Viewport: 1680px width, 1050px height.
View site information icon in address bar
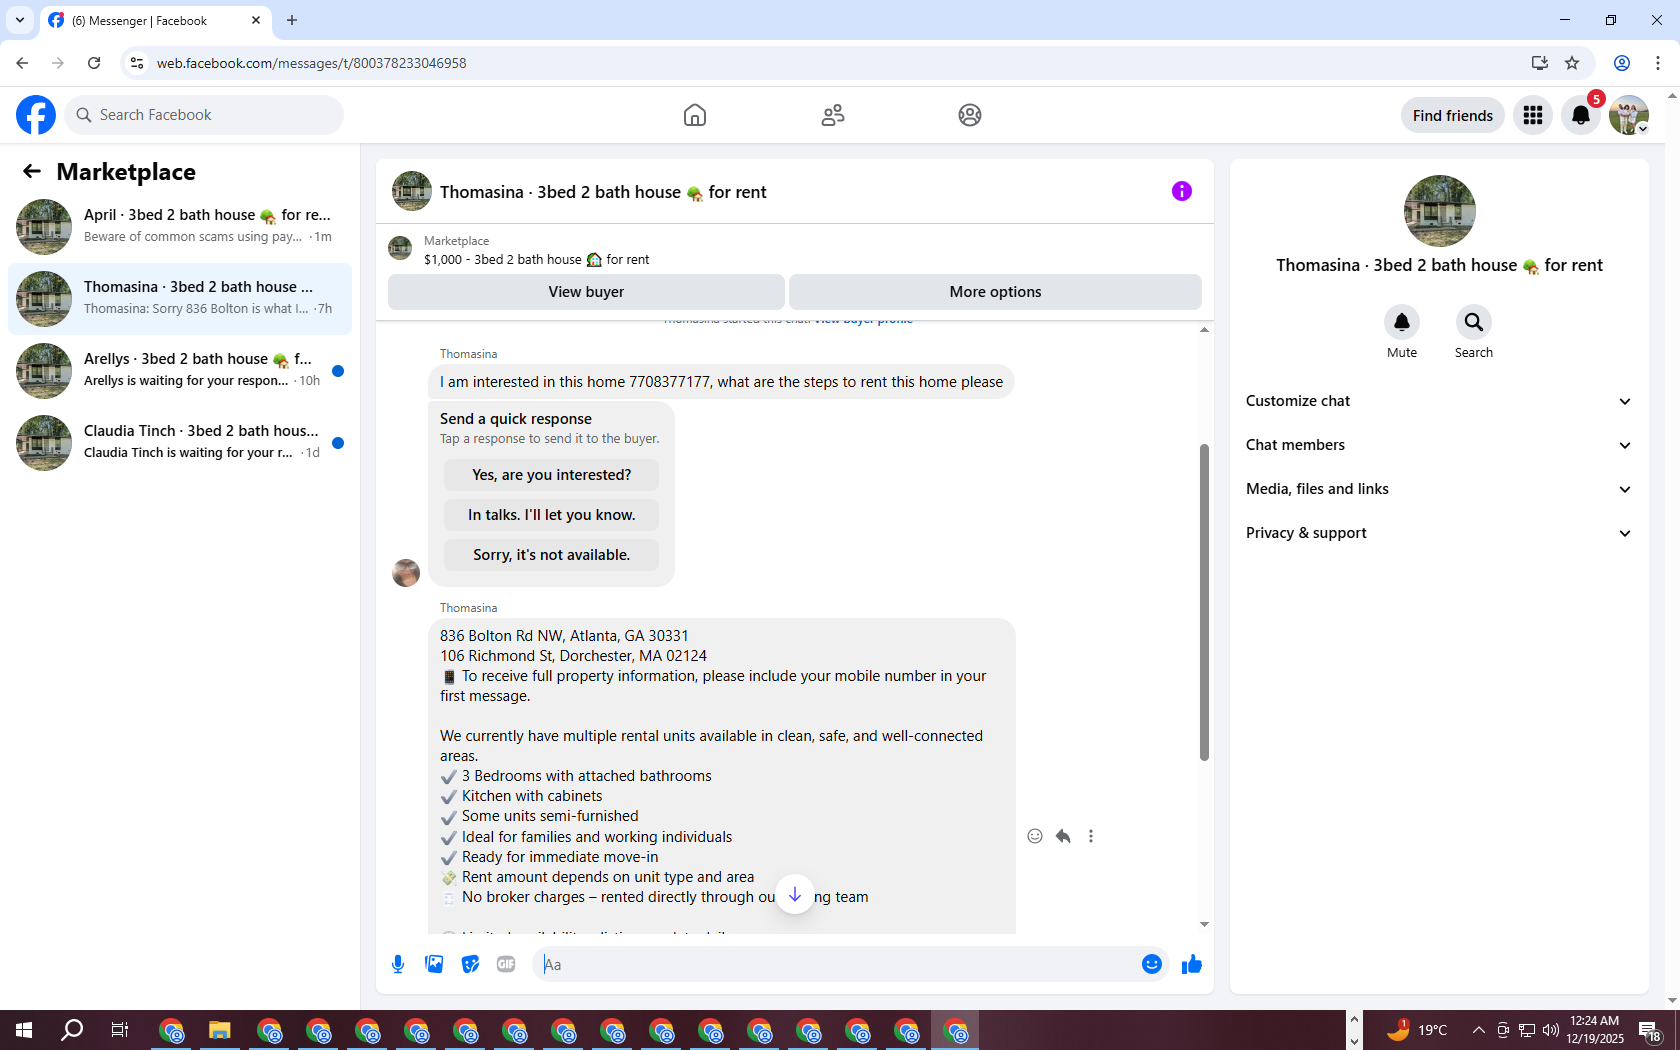(137, 63)
